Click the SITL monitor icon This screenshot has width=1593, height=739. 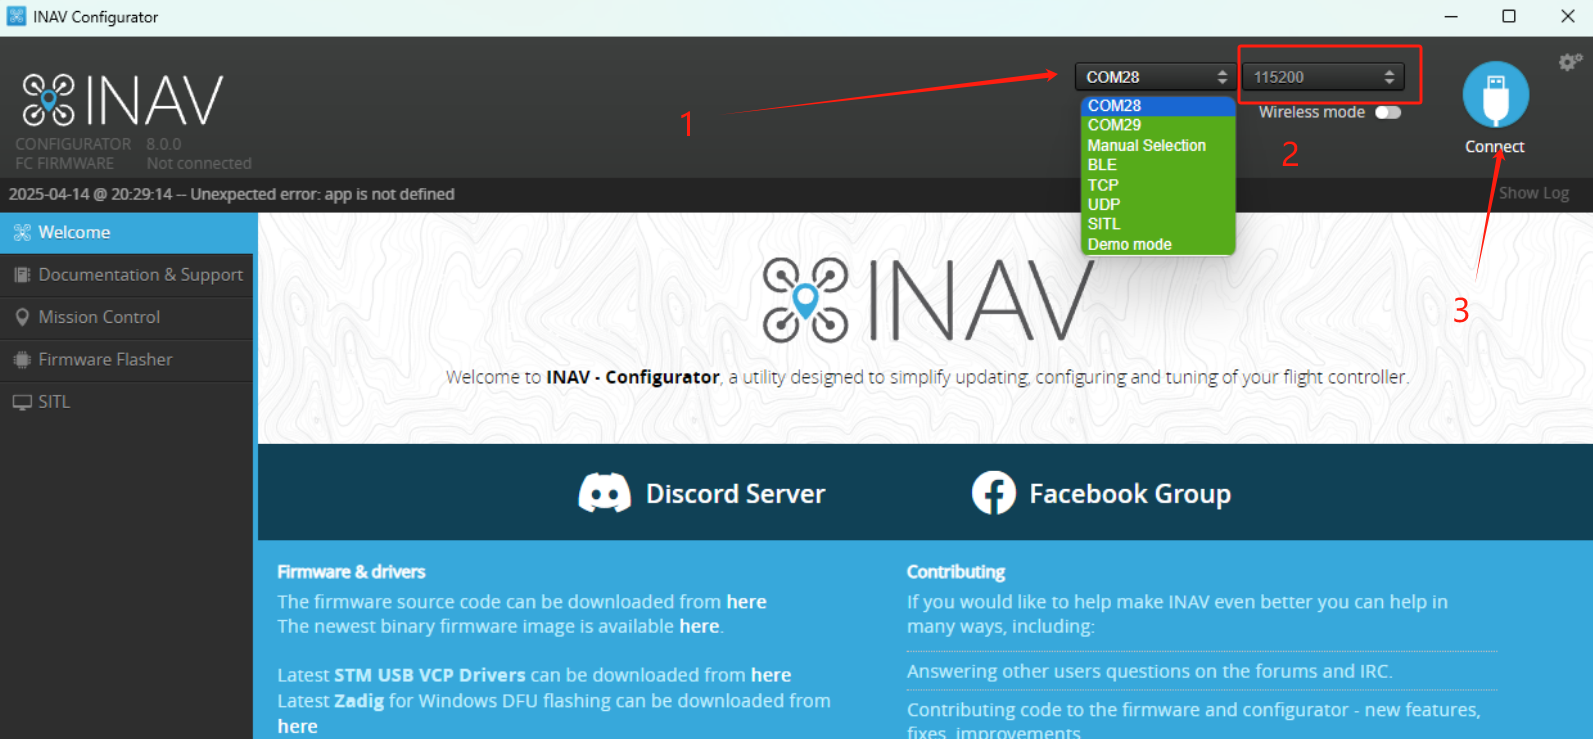(22, 402)
